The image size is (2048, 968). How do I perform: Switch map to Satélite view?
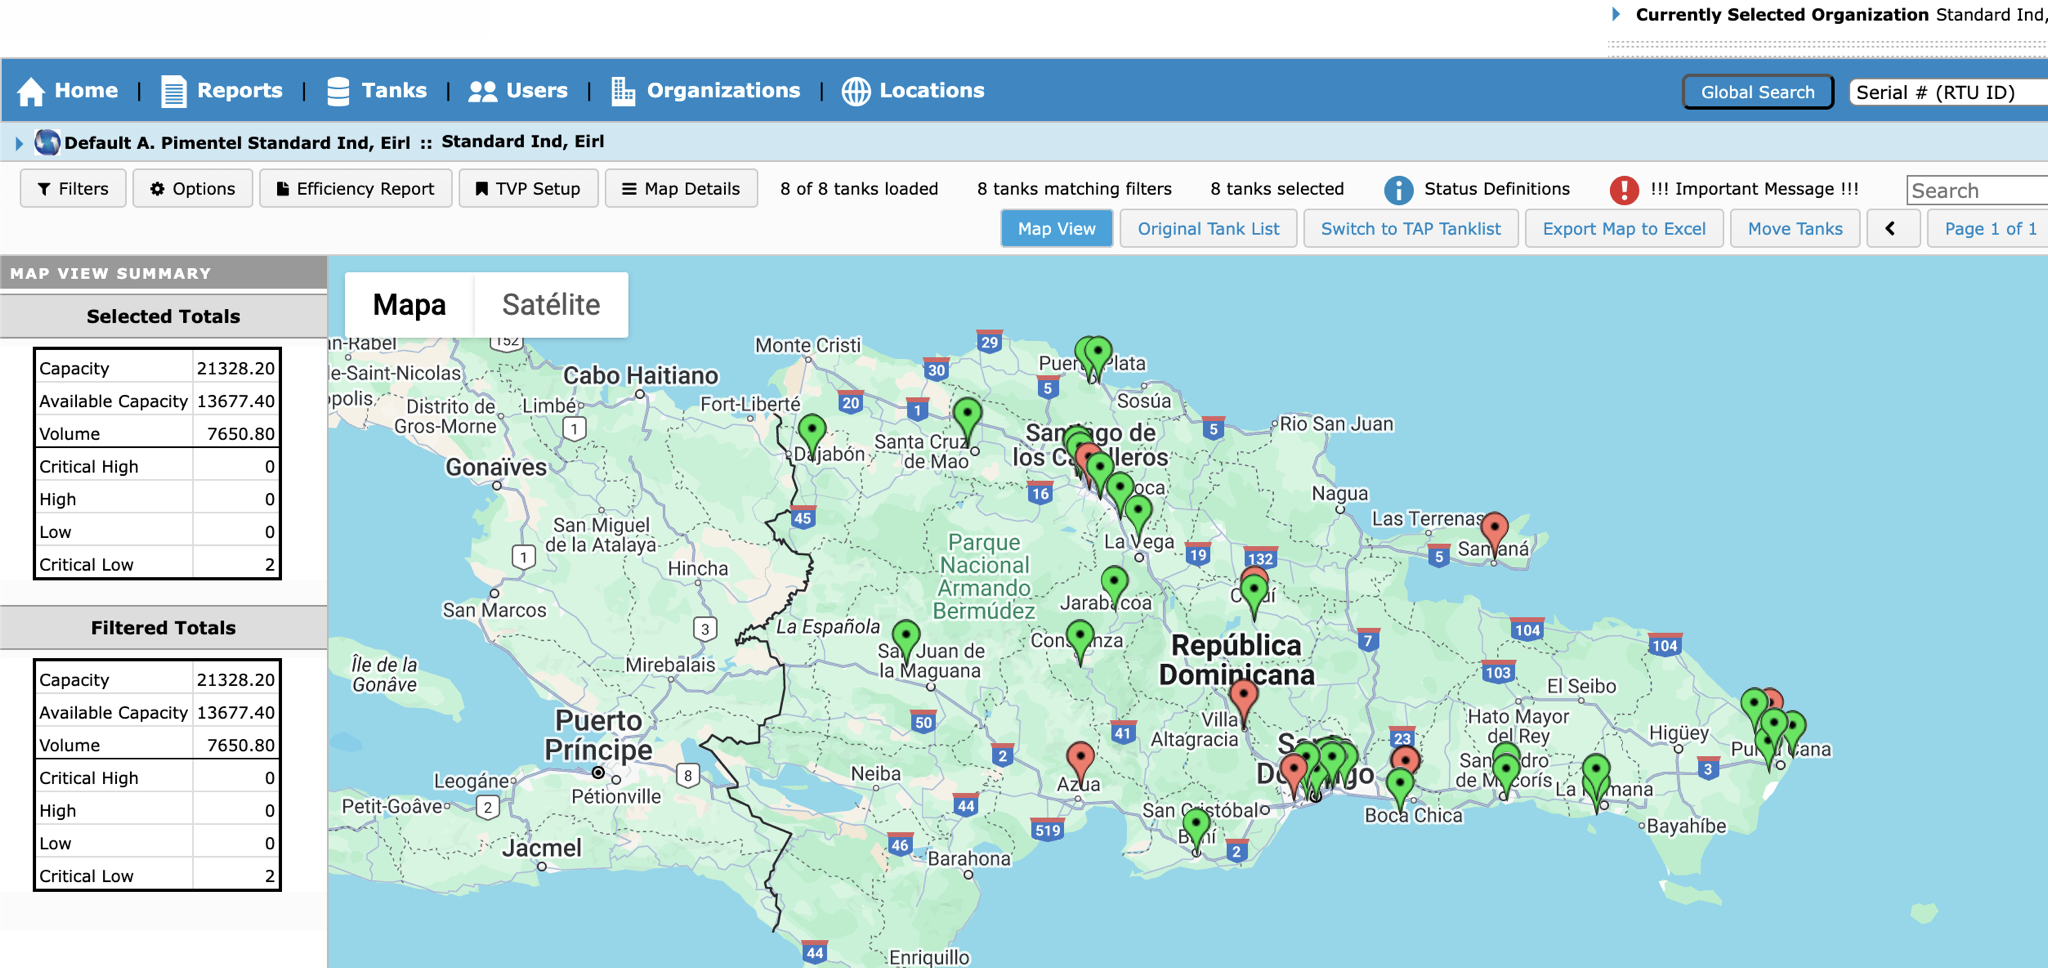coord(551,305)
